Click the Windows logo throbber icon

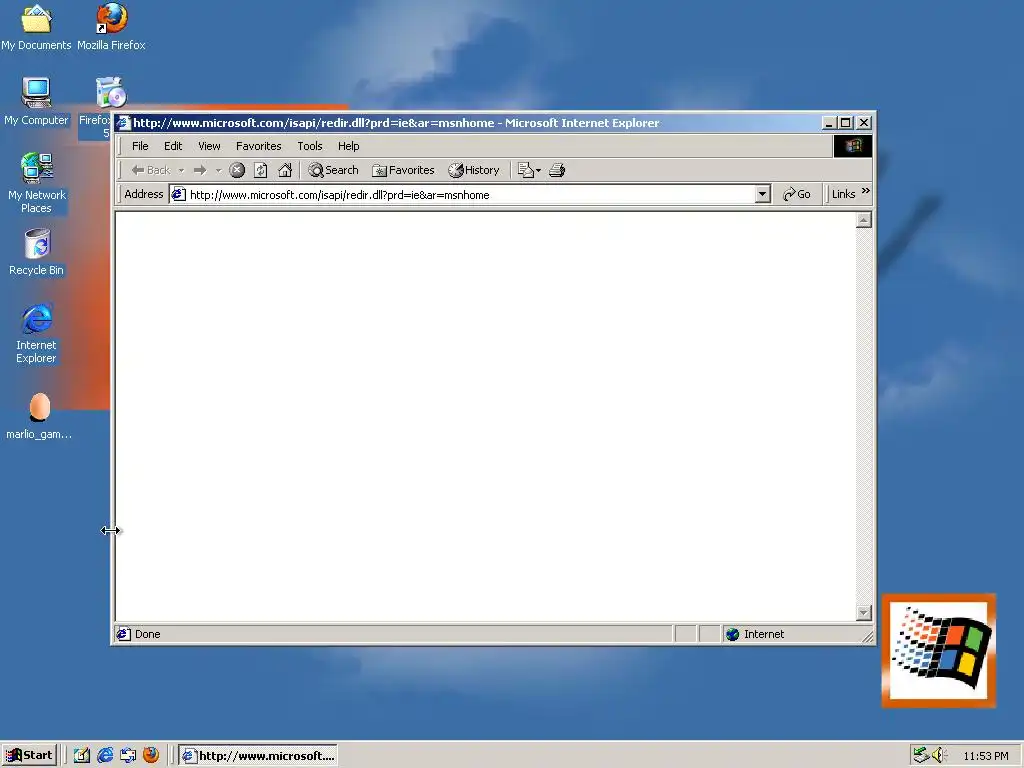(x=852, y=146)
